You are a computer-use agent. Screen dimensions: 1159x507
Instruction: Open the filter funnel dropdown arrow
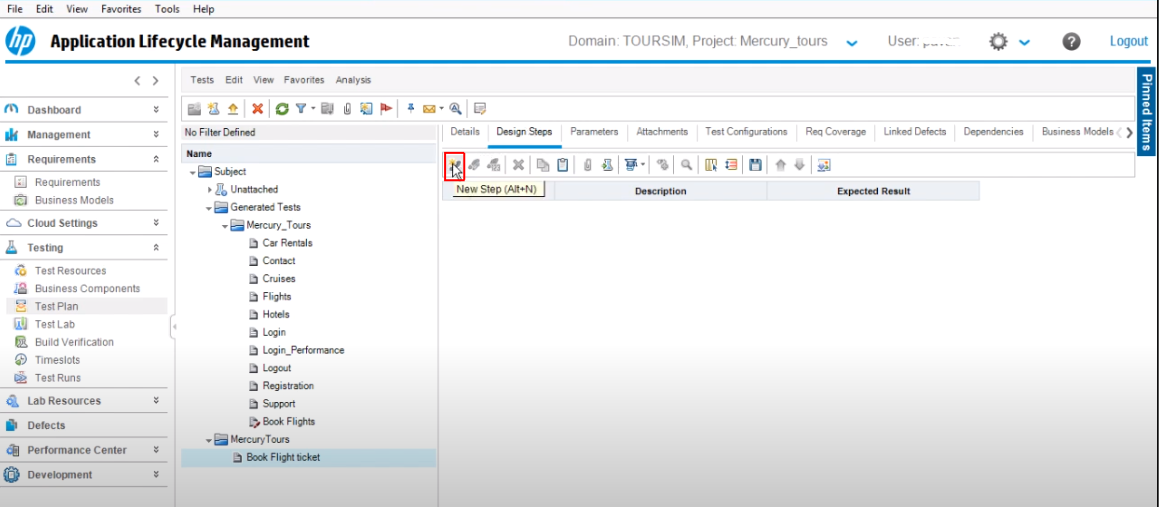[x=312, y=109]
